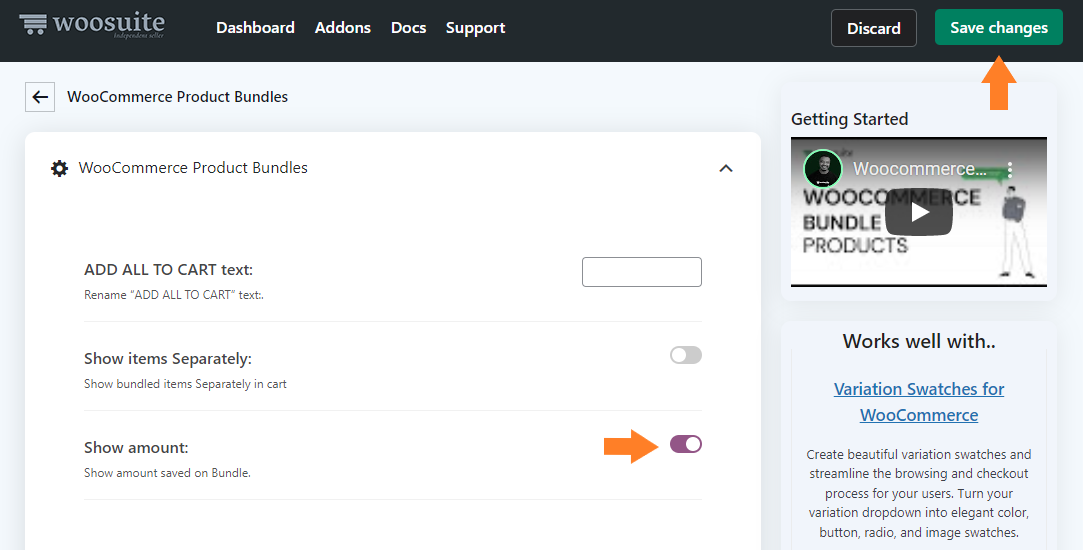The image size is (1083, 550).
Task: Click 'Show amount saved on Bundle.' description
Action: [167, 473]
